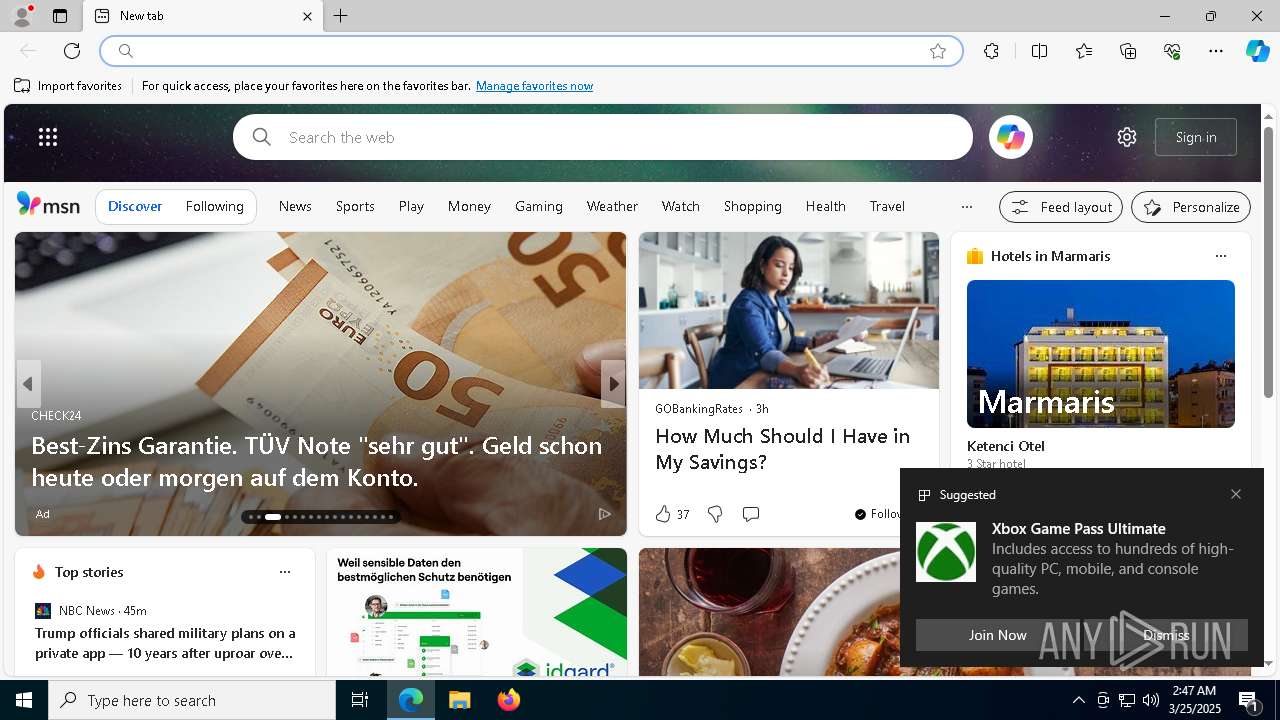Open the Travel section
Screen dimensions: 1280x720
pyautogui.click(x=887, y=206)
